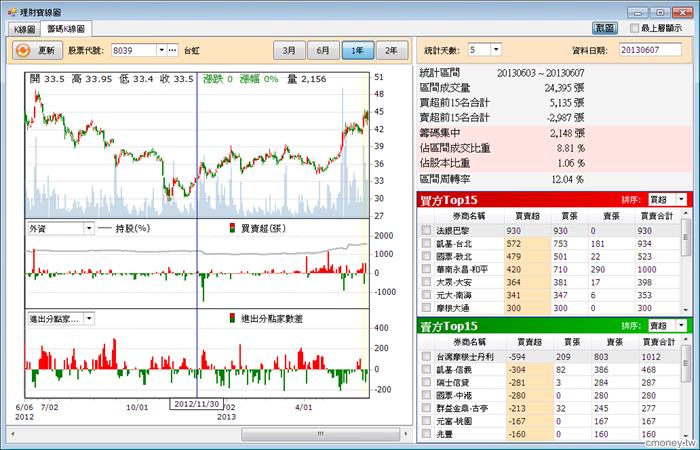Image resolution: width=700 pixels, height=450 pixels.
Task: Click the 2012/11/30 date marker label
Action: click(196, 404)
